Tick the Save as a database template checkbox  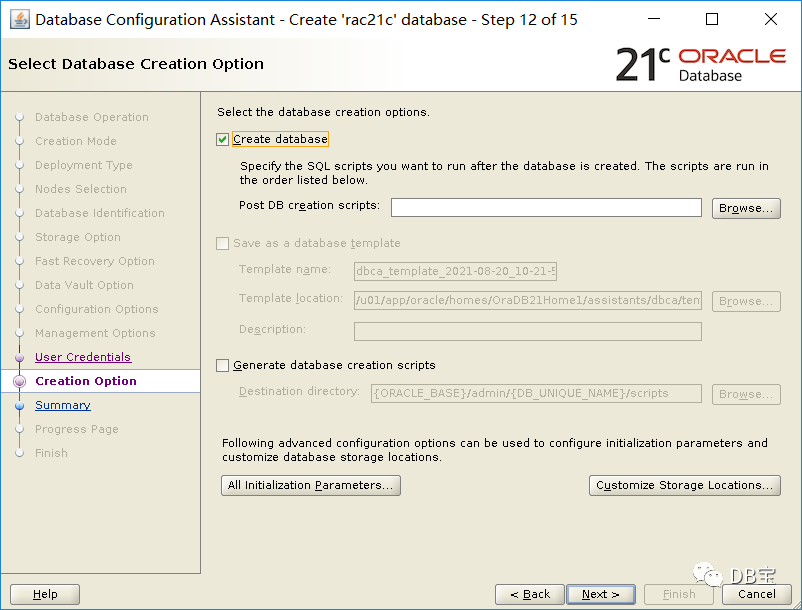click(222, 243)
